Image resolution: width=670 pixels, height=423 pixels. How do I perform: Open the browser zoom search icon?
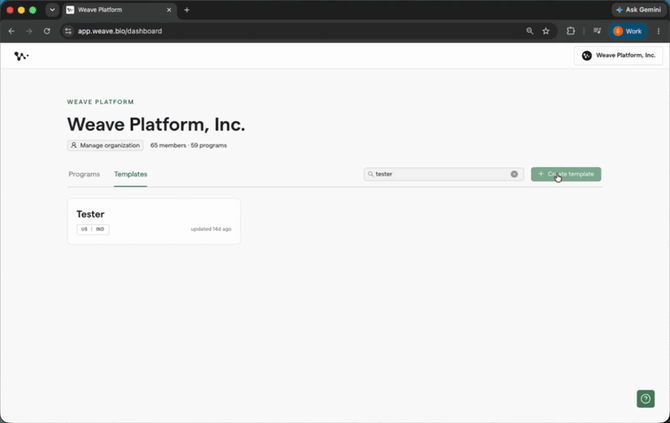tap(530, 31)
